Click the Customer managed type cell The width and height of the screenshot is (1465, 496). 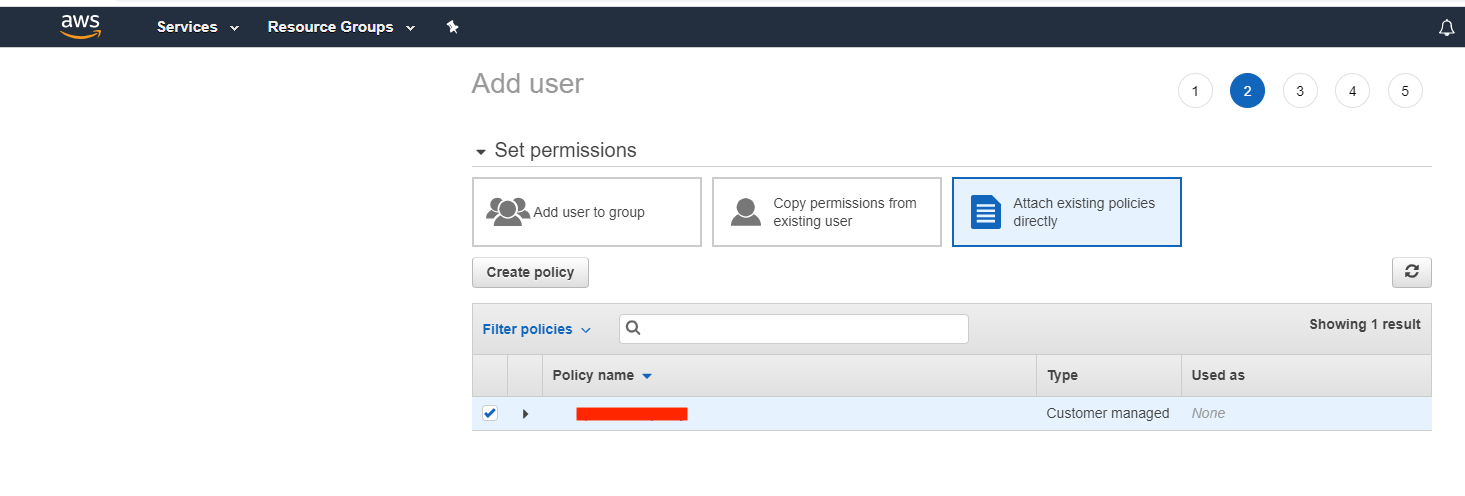(x=1108, y=413)
